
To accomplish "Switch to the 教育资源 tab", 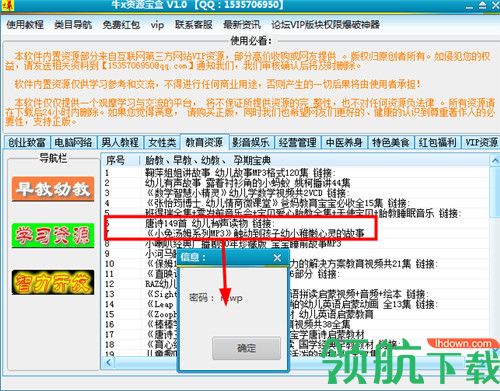I will tap(204, 142).
